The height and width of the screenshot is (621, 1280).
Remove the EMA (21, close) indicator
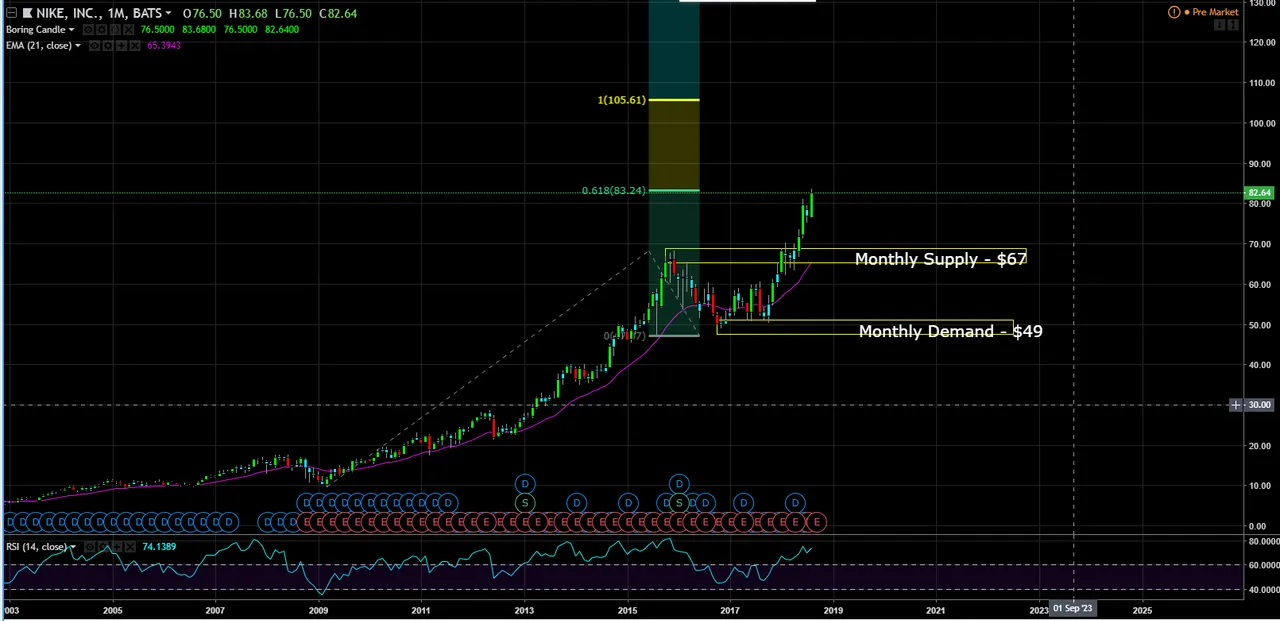pyautogui.click(x=134, y=46)
